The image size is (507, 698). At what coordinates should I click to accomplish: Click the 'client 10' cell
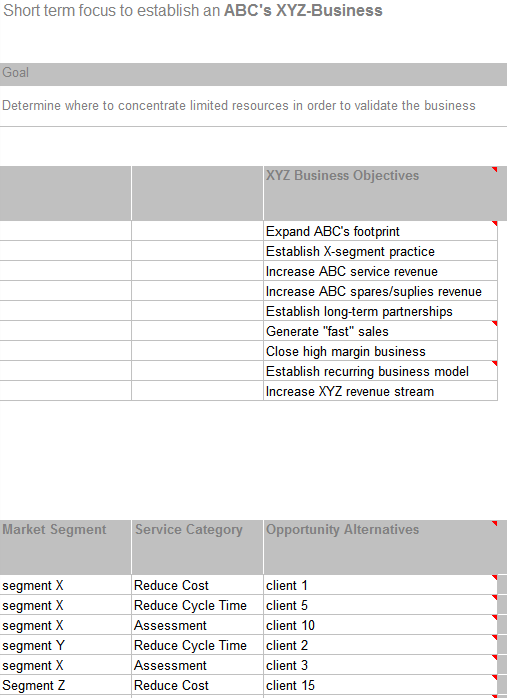(x=381, y=625)
